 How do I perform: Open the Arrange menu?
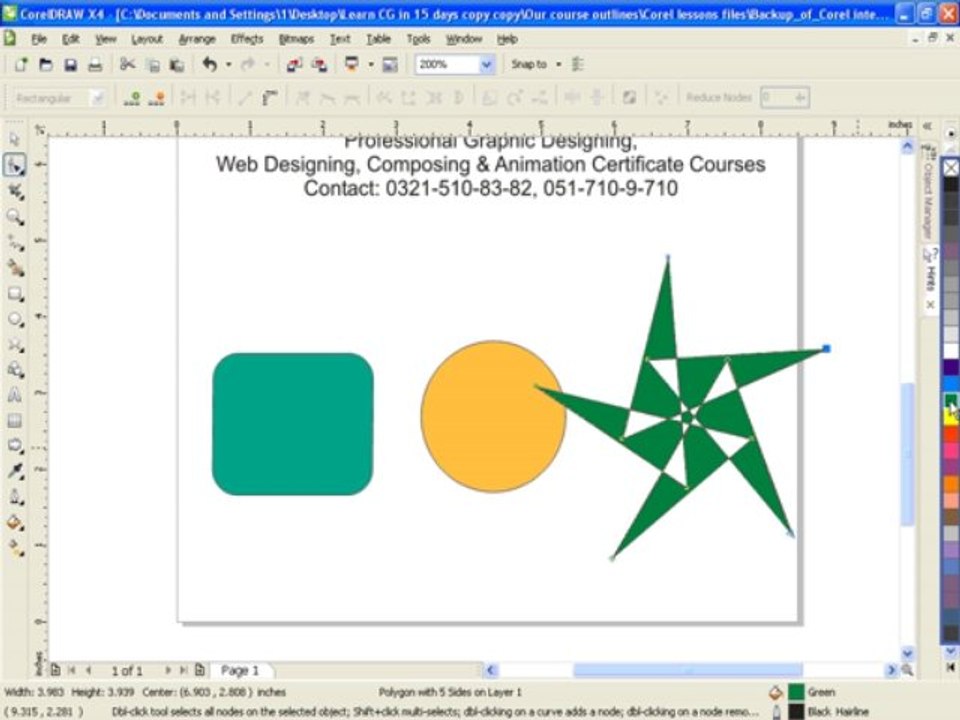click(196, 39)
